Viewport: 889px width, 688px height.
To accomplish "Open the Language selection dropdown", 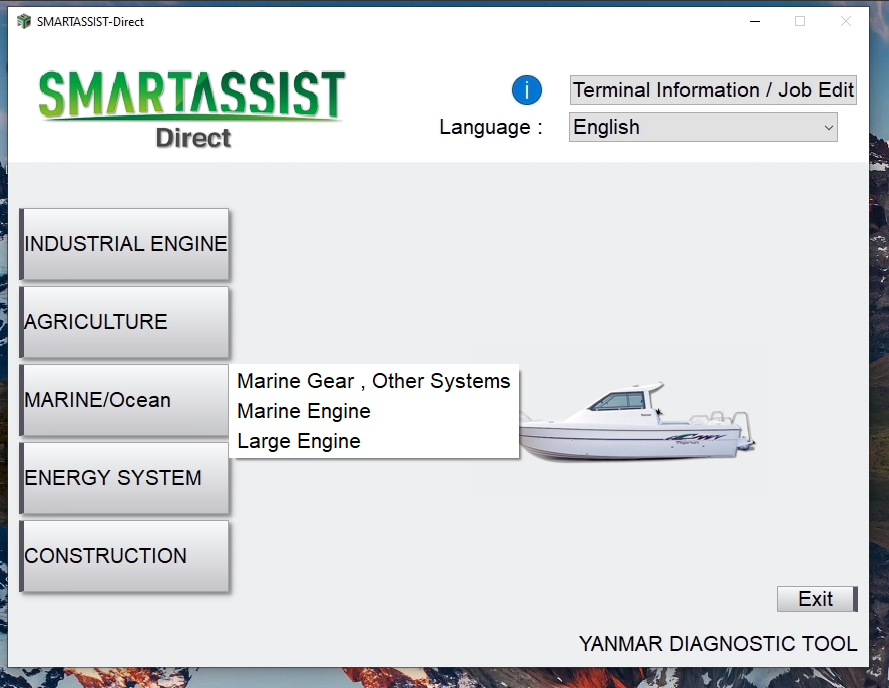I will 702,127.
